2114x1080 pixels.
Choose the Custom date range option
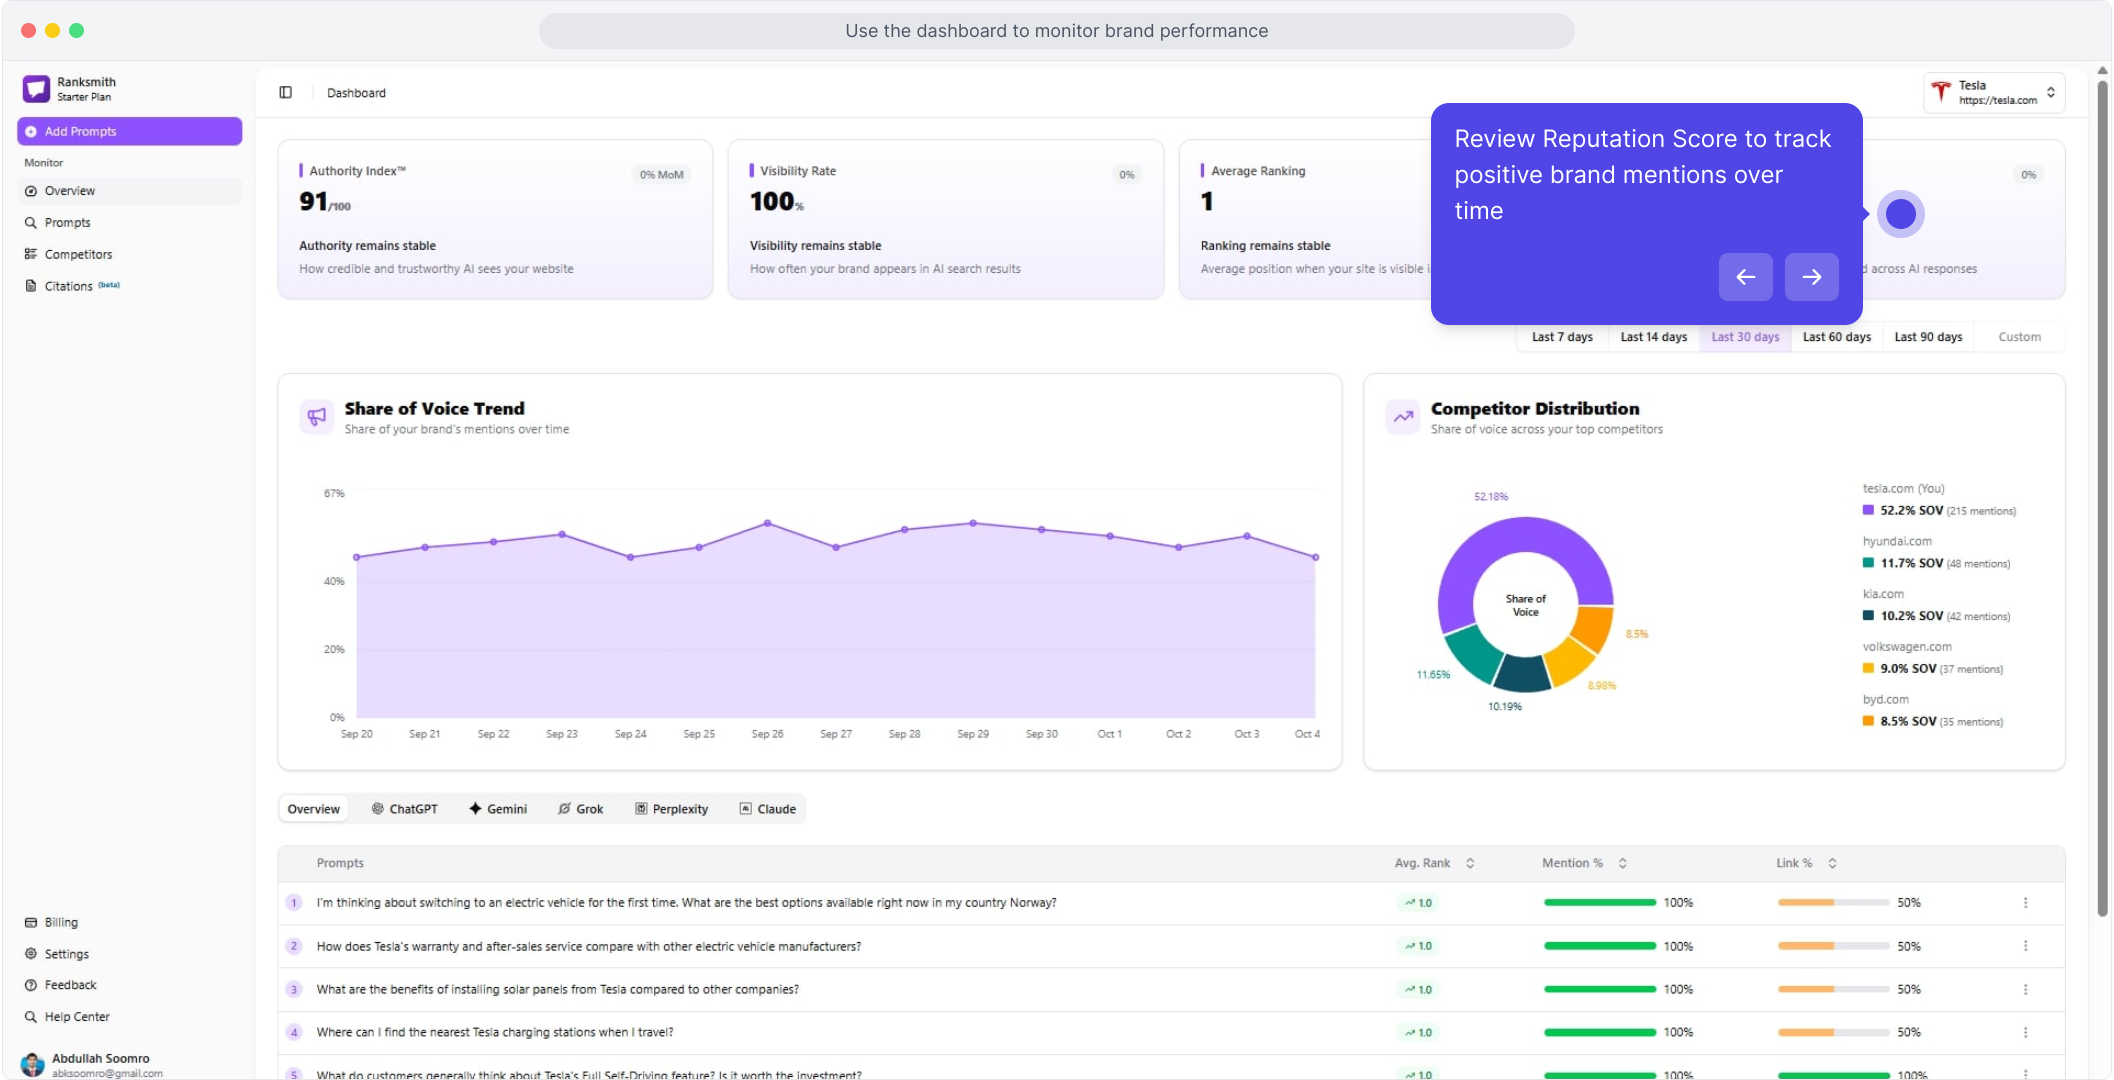[2019, 337]
